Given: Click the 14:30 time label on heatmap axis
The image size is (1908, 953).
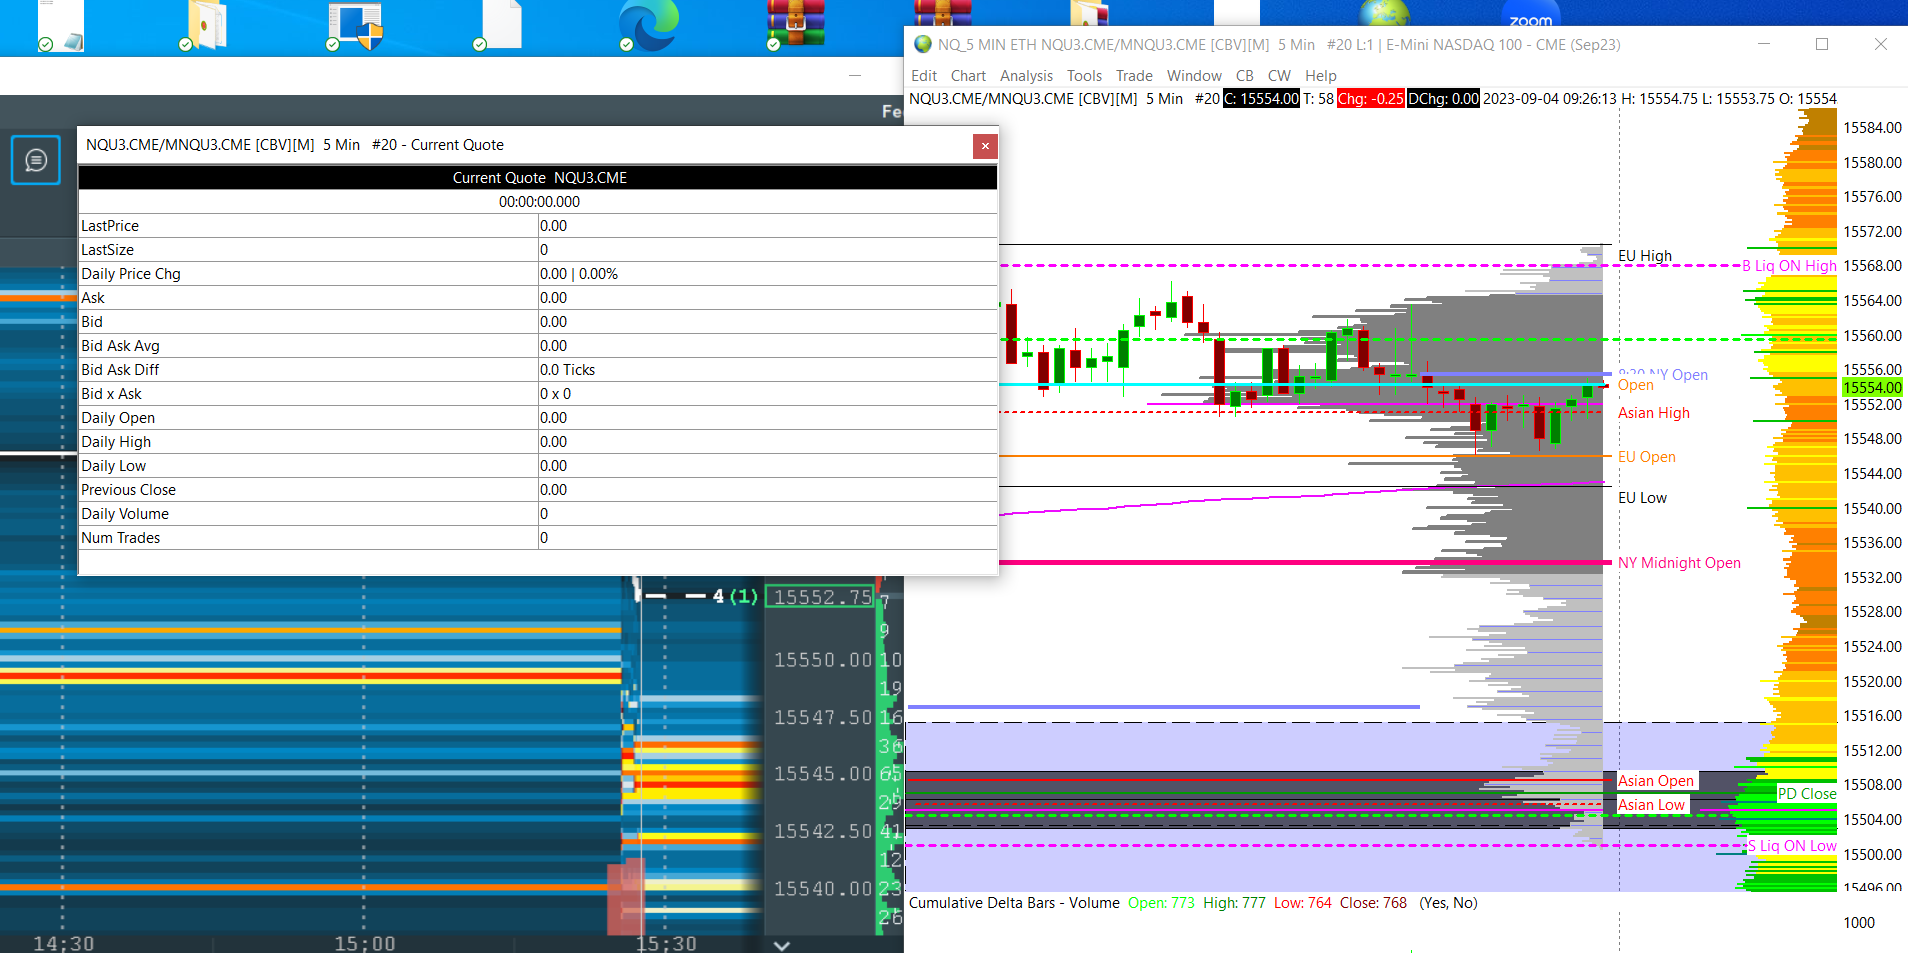Looking at the screenshot, I should click(x=63, y=943).
